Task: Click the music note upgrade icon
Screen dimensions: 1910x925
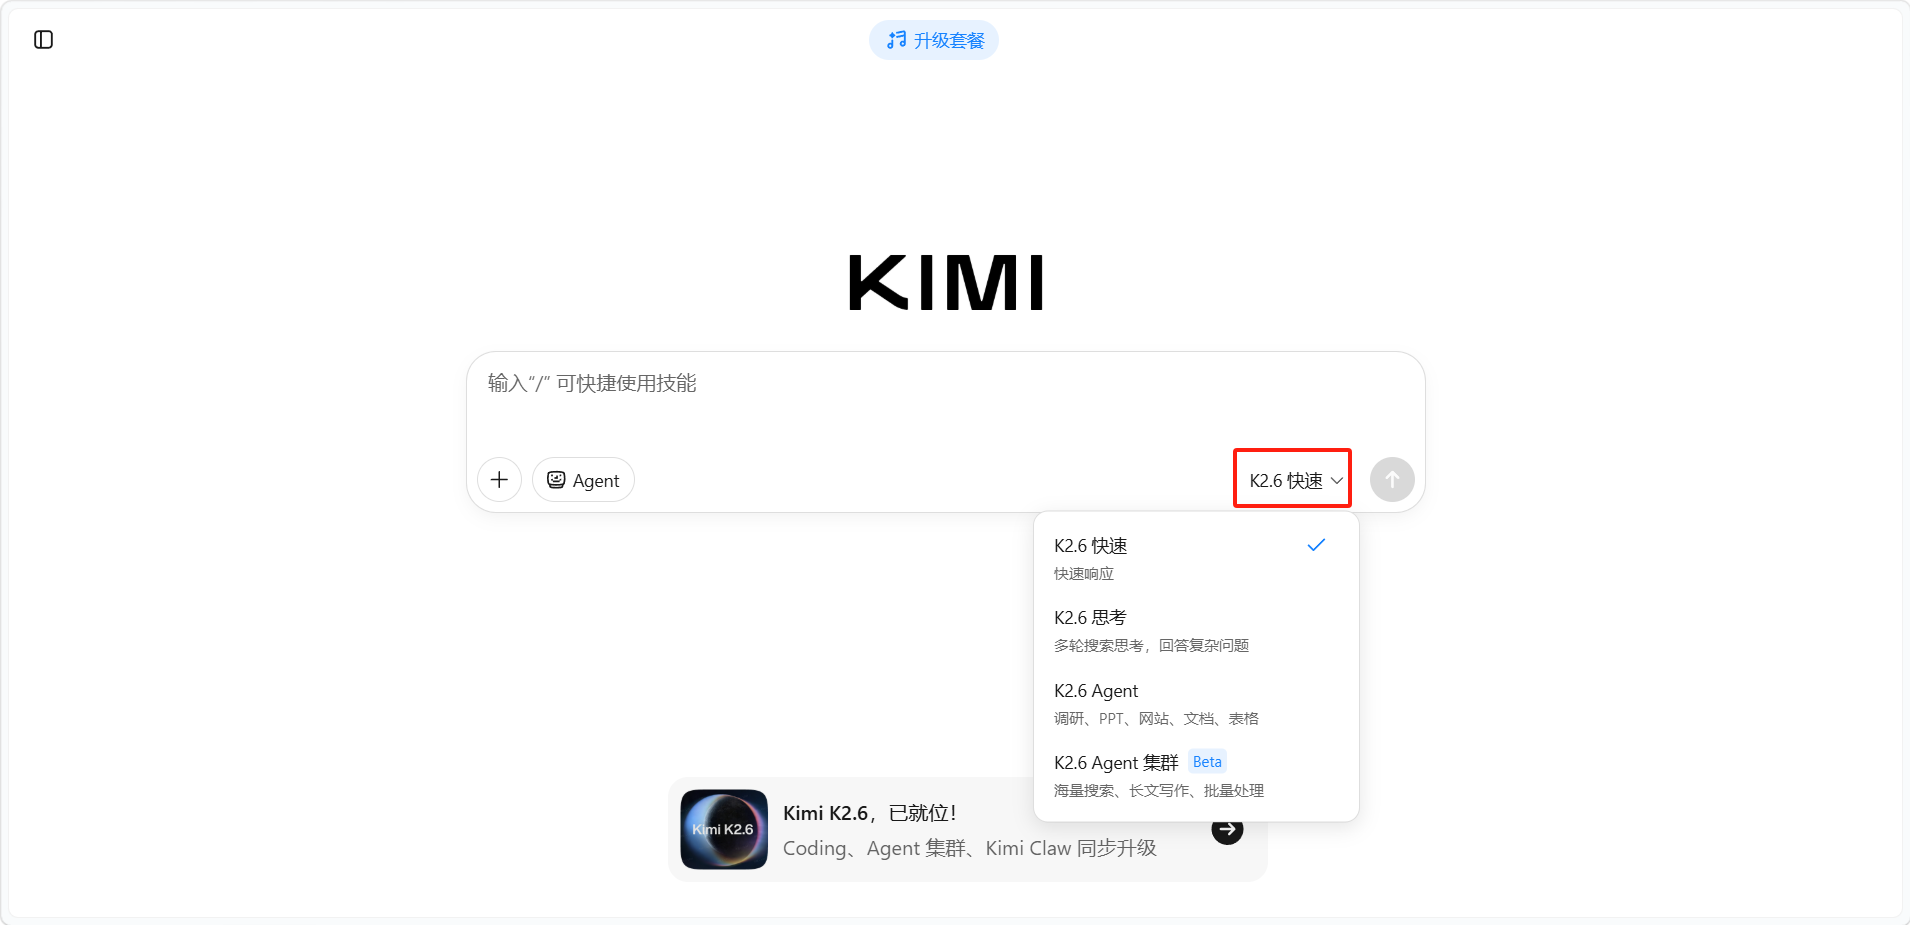Action: click(896, 40)
